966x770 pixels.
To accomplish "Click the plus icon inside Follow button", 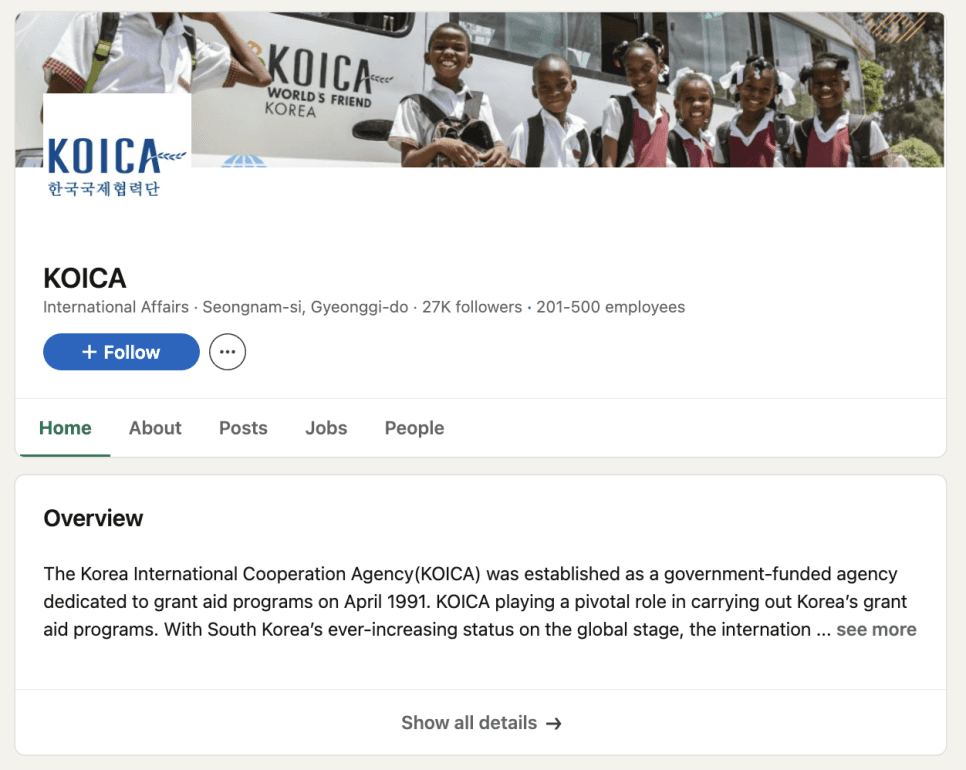I will (x=89, y=352).
